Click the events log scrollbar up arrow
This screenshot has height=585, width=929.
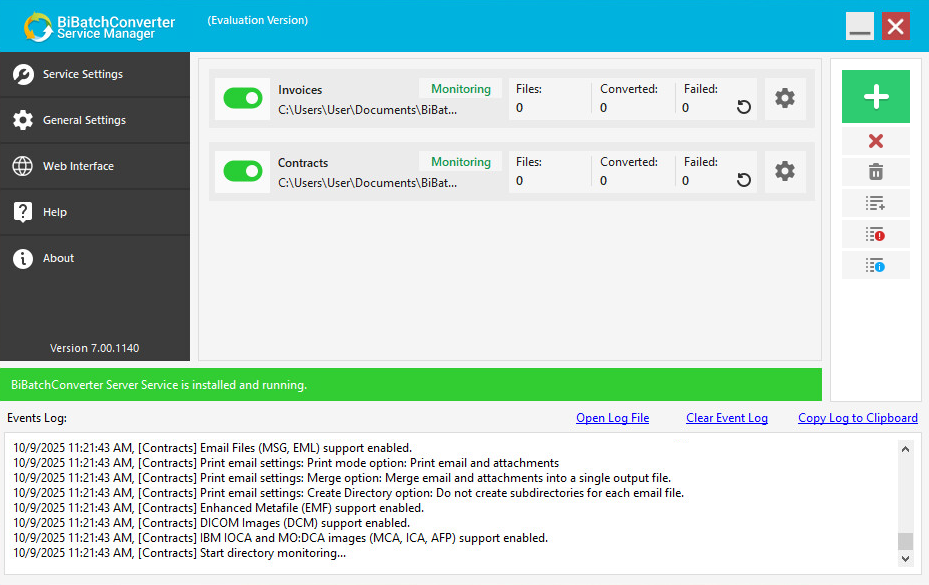(905, 448)
